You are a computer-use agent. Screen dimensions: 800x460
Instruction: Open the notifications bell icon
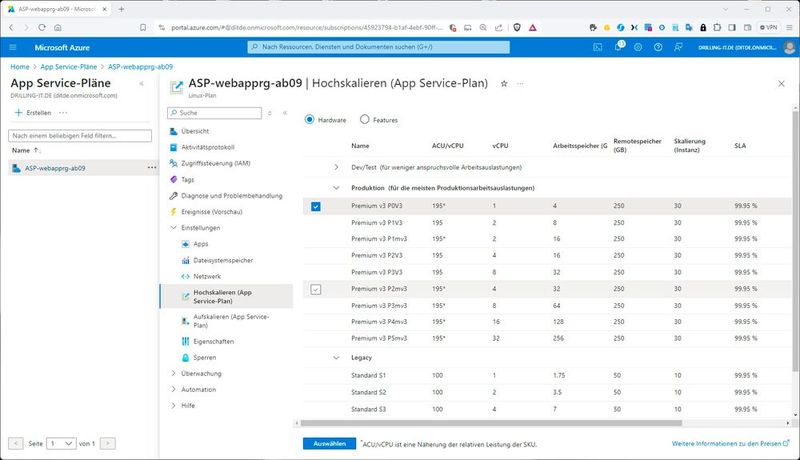pyautogui.click(x=618, y=47)
